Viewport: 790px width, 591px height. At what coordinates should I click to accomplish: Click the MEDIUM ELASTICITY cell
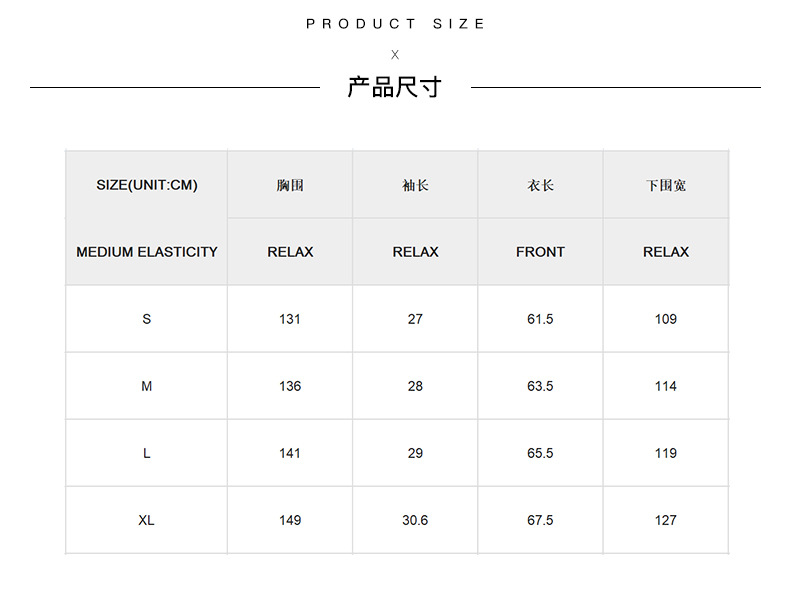tap(147, 252)
